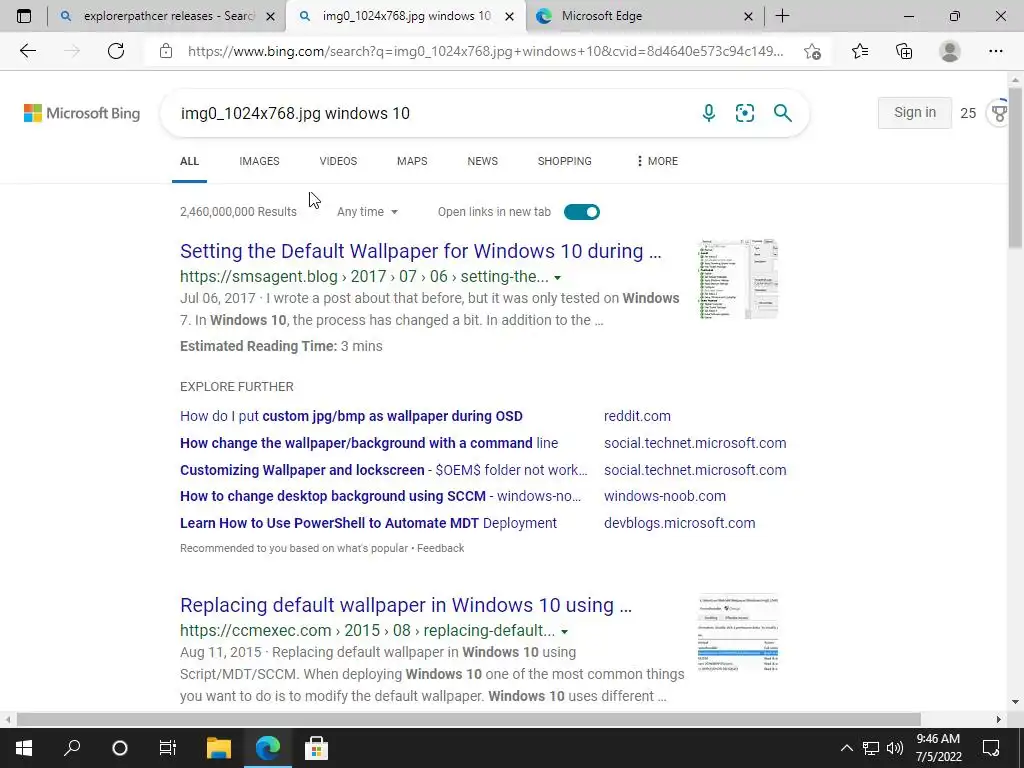1024x768 pixels.
Task: Open the browser profile avatar
Action: pyautogui.click(x=950, y=51)
